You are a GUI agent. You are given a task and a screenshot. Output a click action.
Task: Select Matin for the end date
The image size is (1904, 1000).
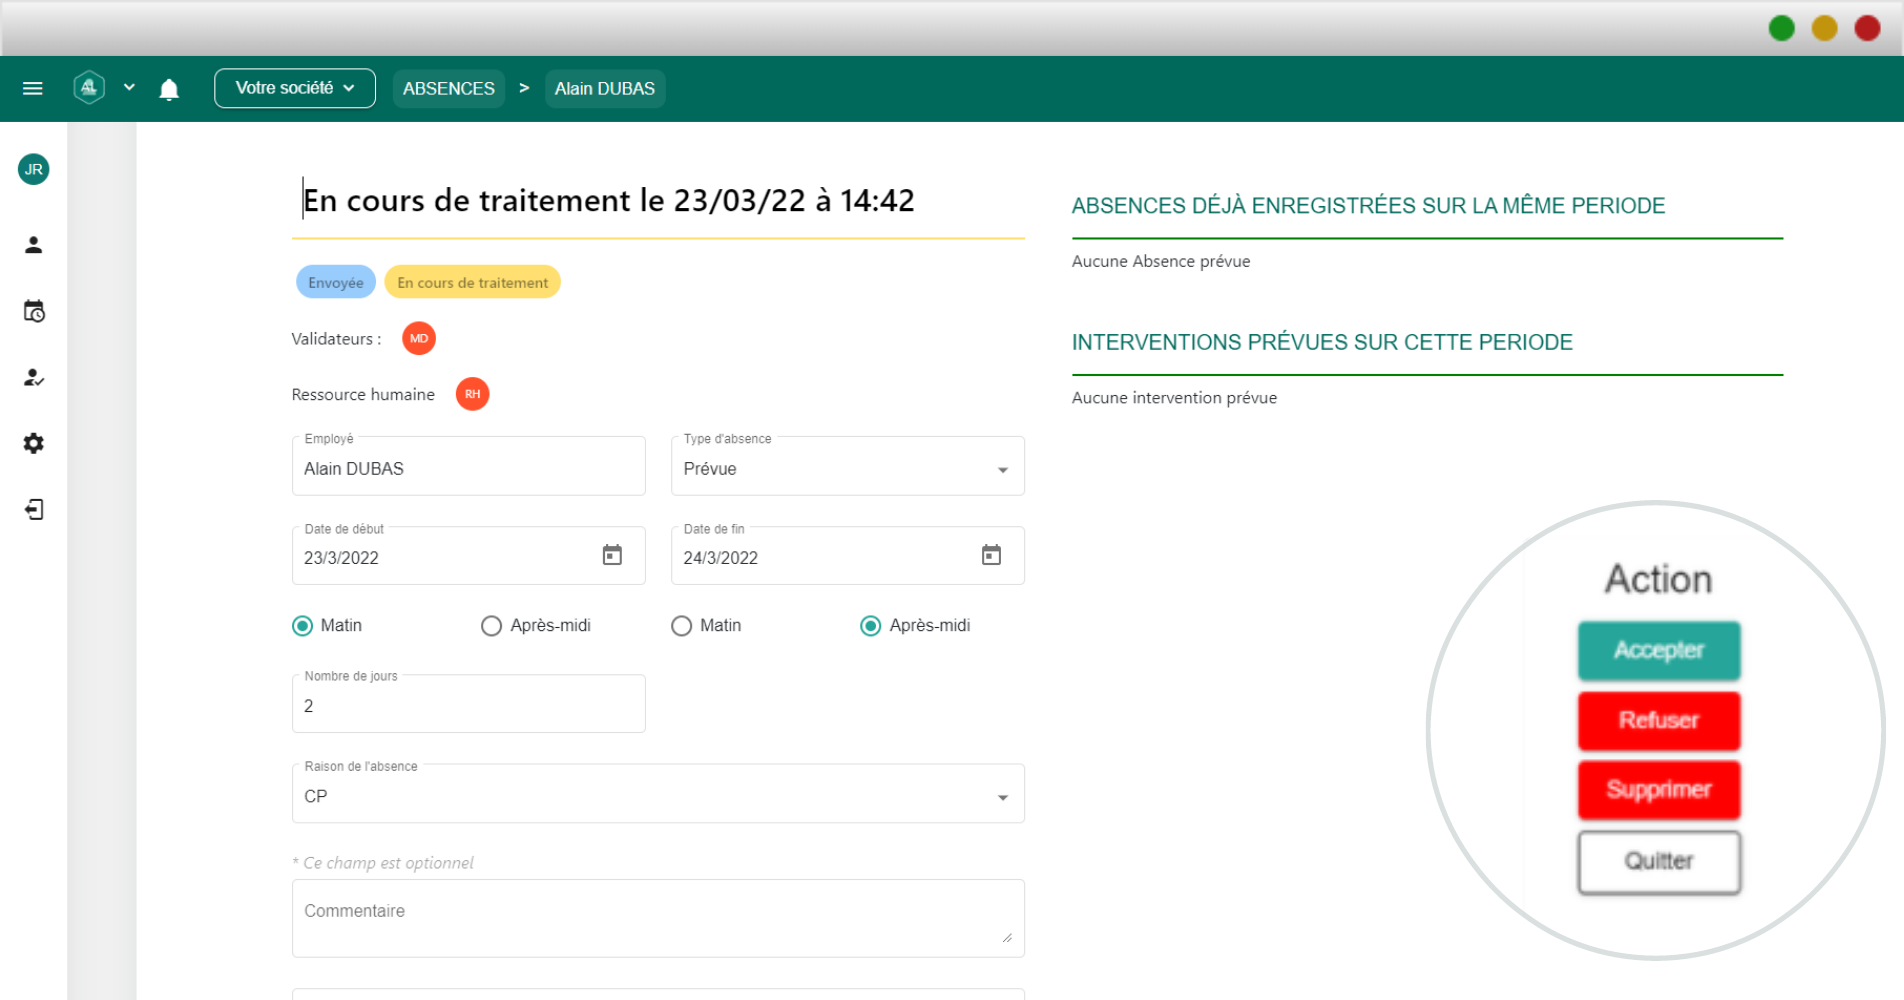[681, 626]
